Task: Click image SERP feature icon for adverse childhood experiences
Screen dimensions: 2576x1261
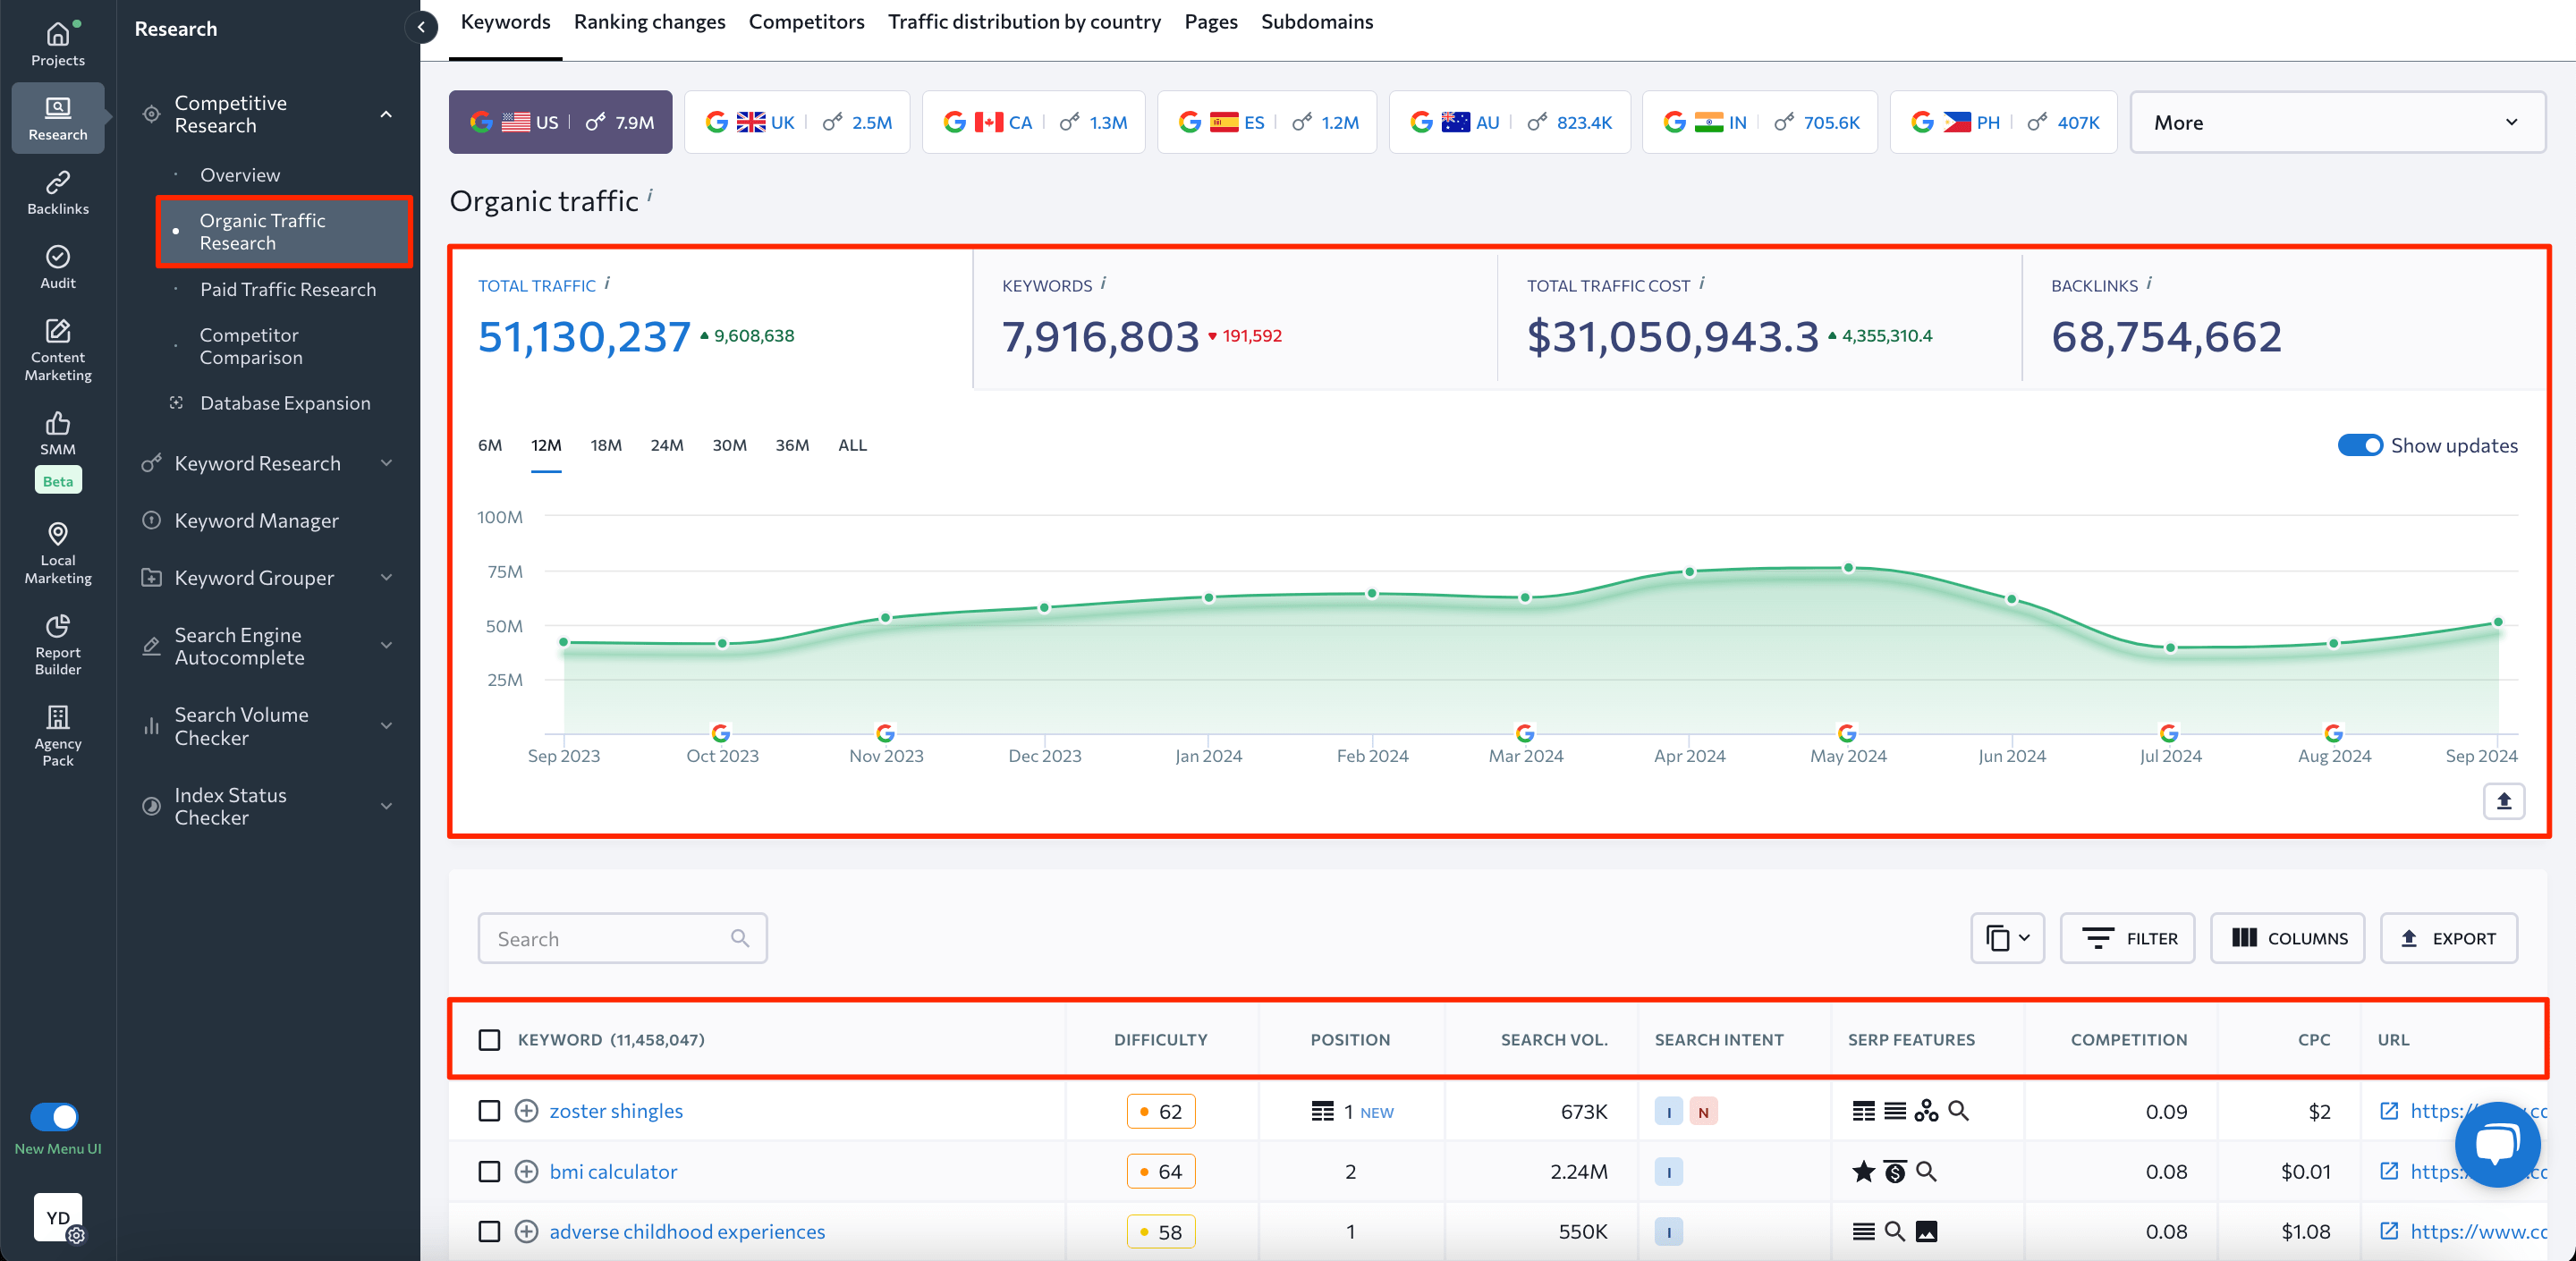Action: (1926, 1231)
